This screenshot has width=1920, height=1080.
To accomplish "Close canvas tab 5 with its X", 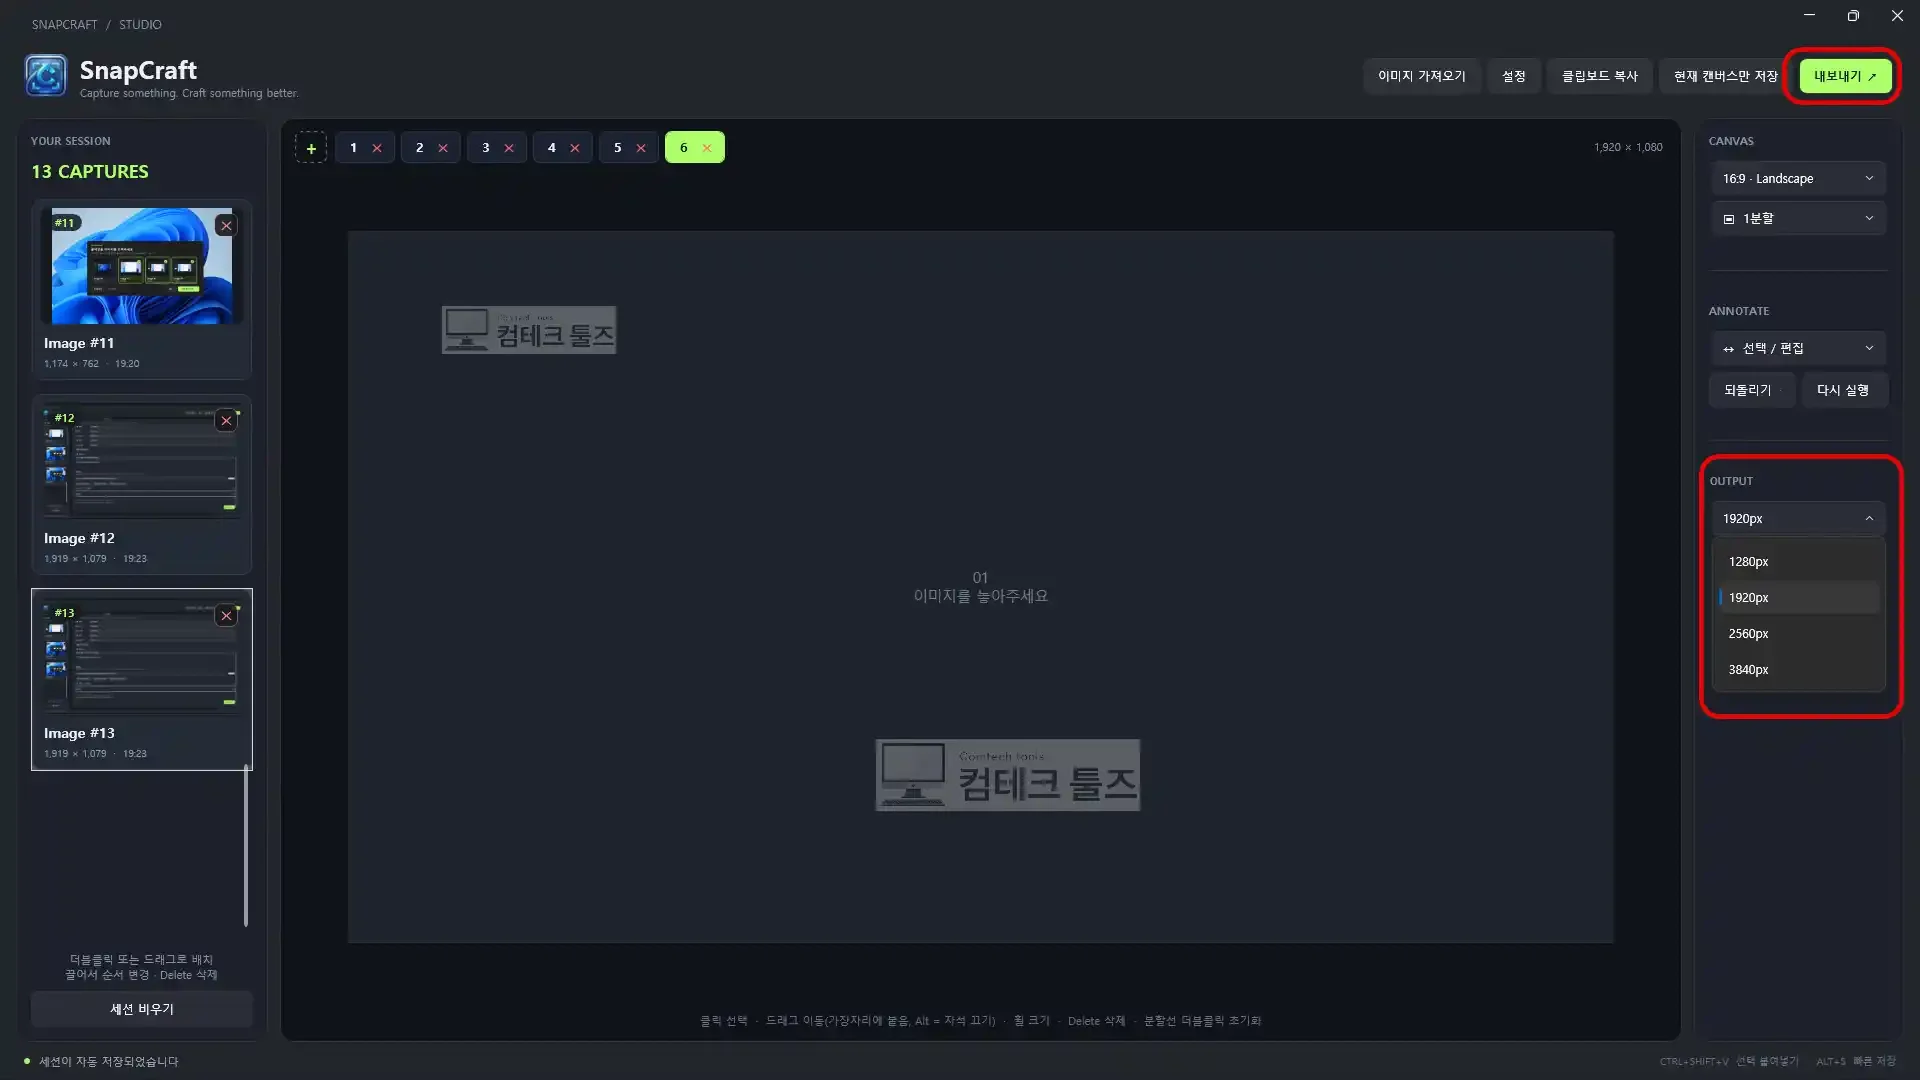I will (x=641, y=148).
